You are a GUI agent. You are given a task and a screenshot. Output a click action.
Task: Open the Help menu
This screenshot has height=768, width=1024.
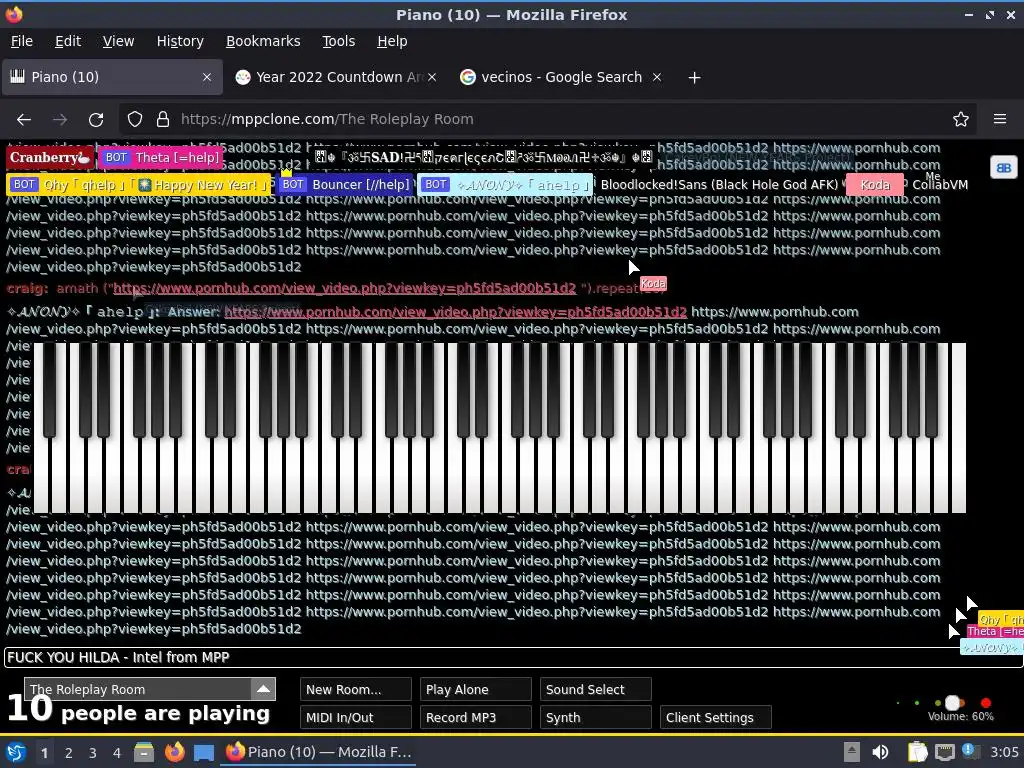(x=392, y=41)
